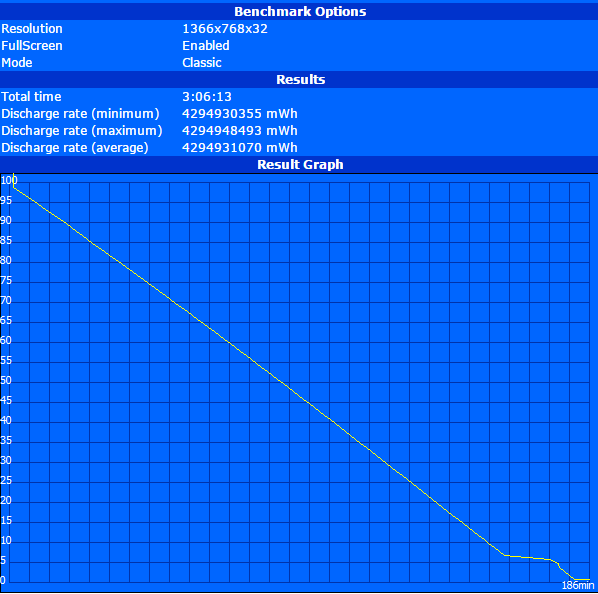Click the 4294948493 mWh maximum value
This screenshot has width=598, height=594.
(x=240, y=131)
